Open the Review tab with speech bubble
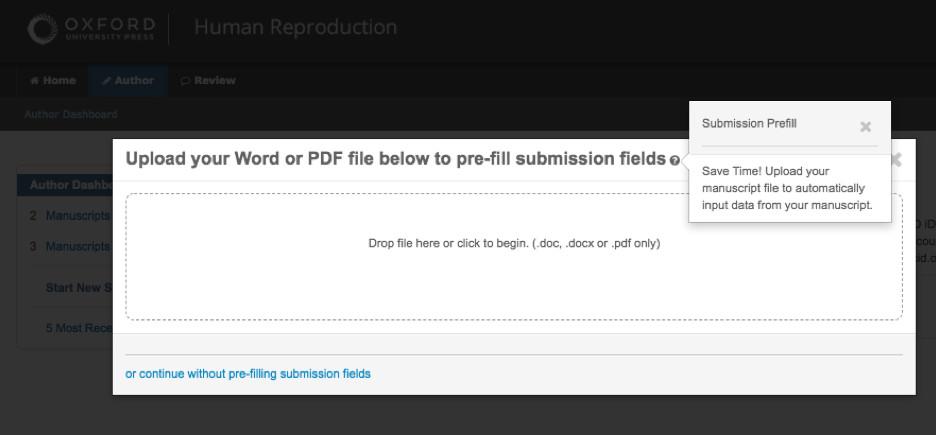The image size is (936, 435). [208, 81]
